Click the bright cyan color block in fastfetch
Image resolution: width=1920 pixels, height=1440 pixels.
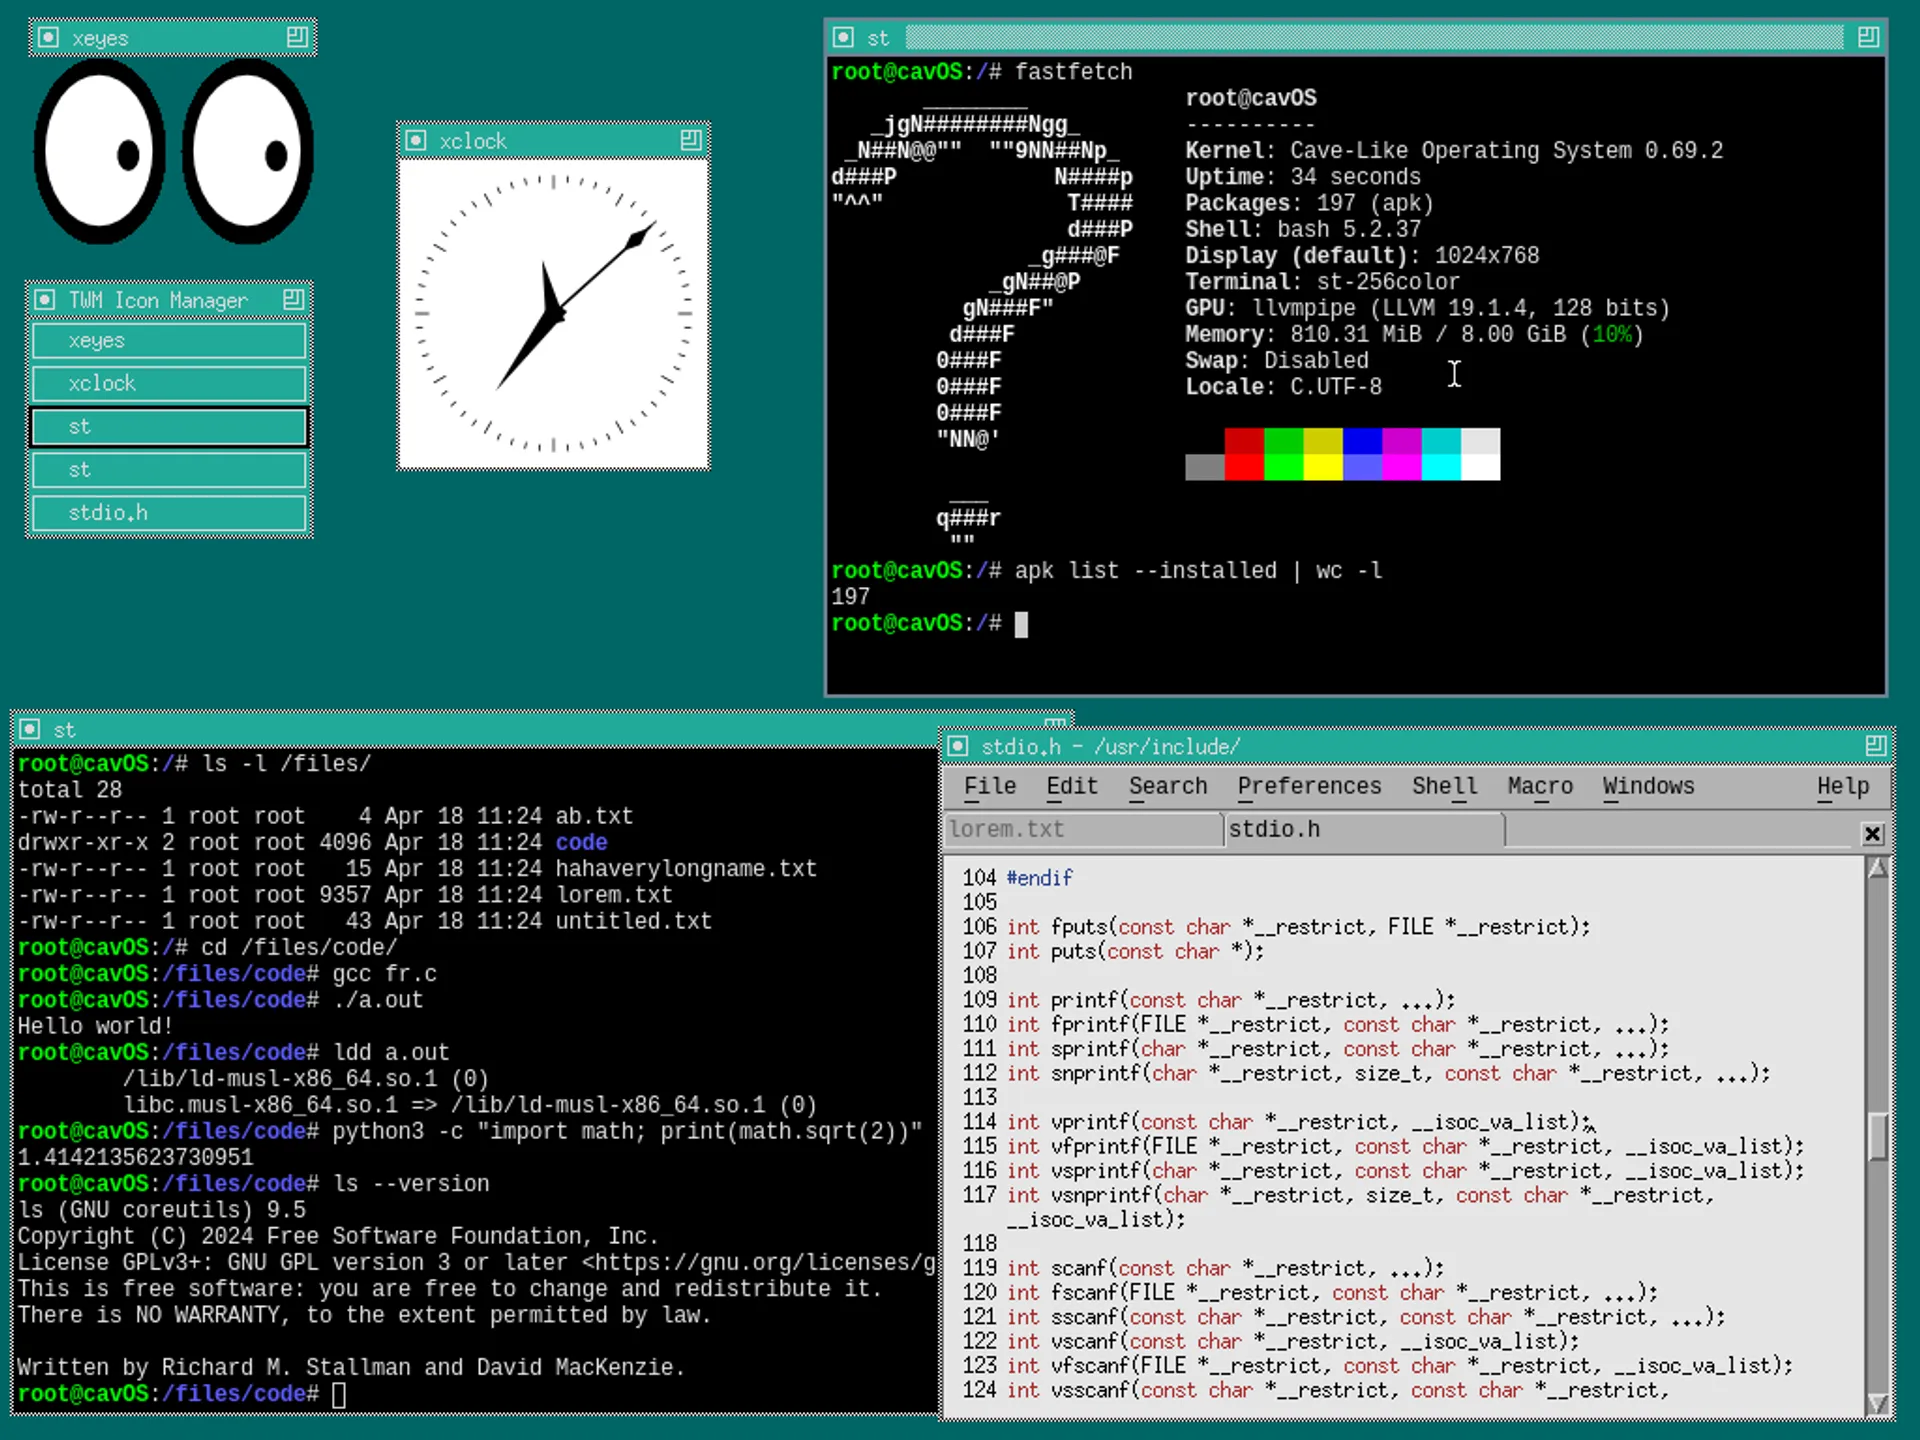pos(1441,467)
